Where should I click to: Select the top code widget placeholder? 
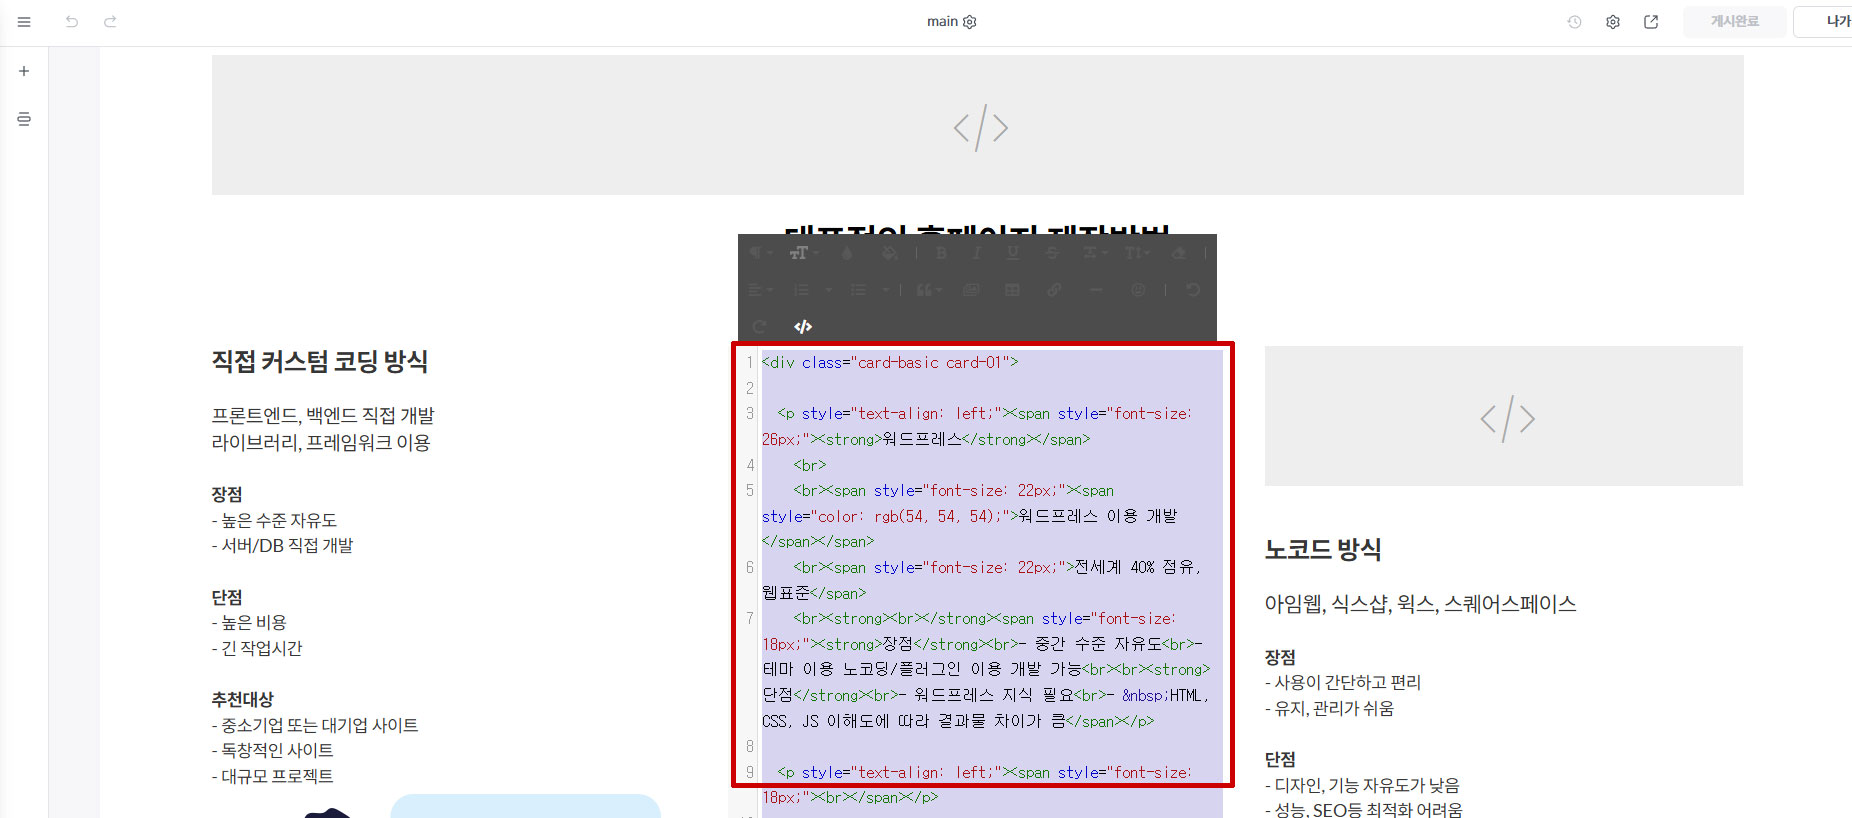click(x=978, y=125)
